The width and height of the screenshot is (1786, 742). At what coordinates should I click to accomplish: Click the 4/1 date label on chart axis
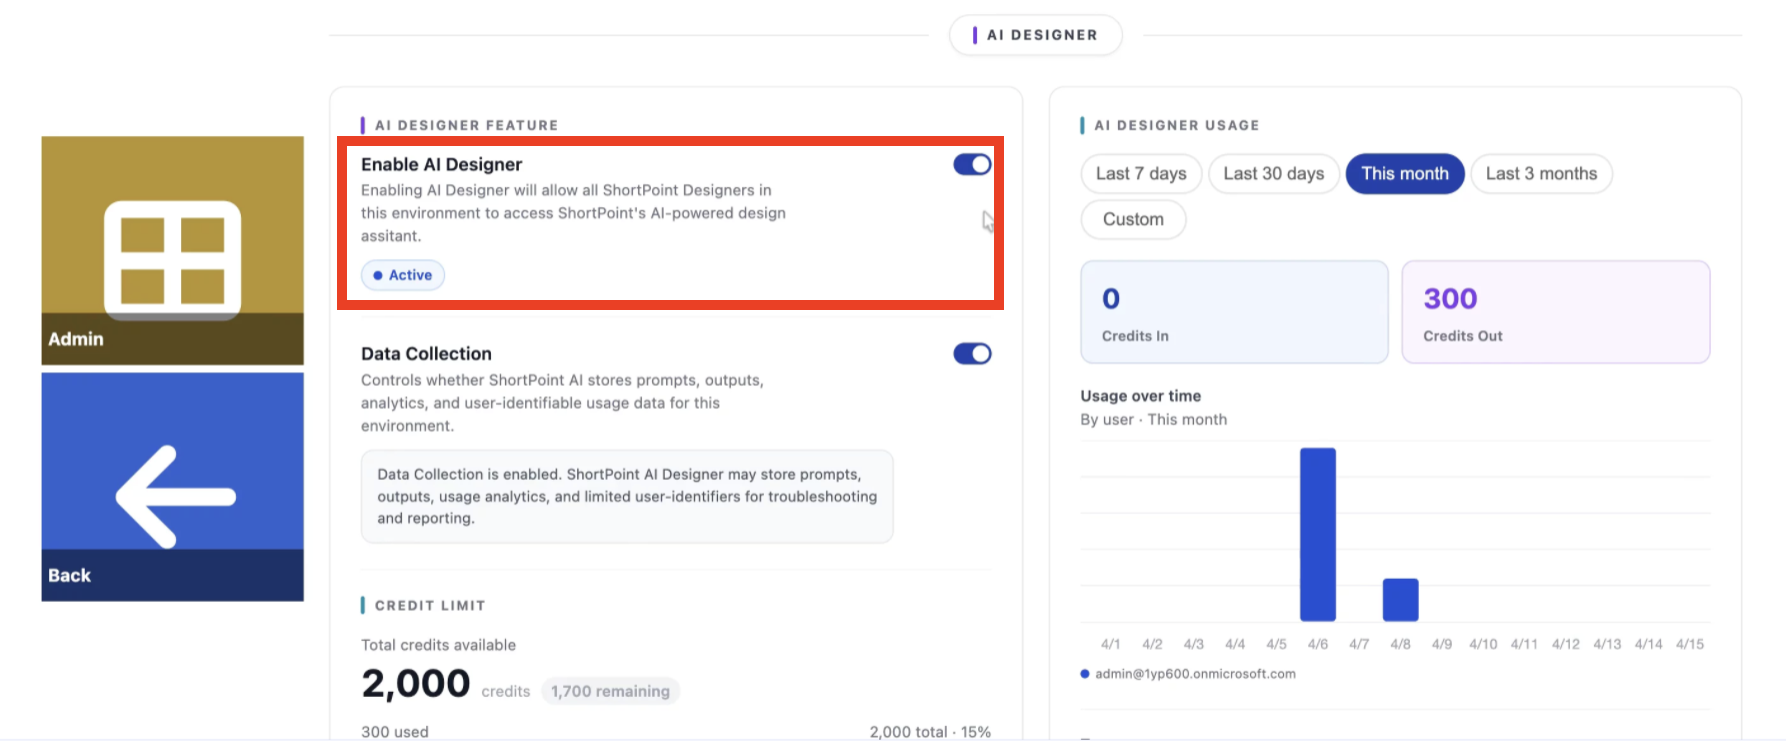[x=1110, y=644]
